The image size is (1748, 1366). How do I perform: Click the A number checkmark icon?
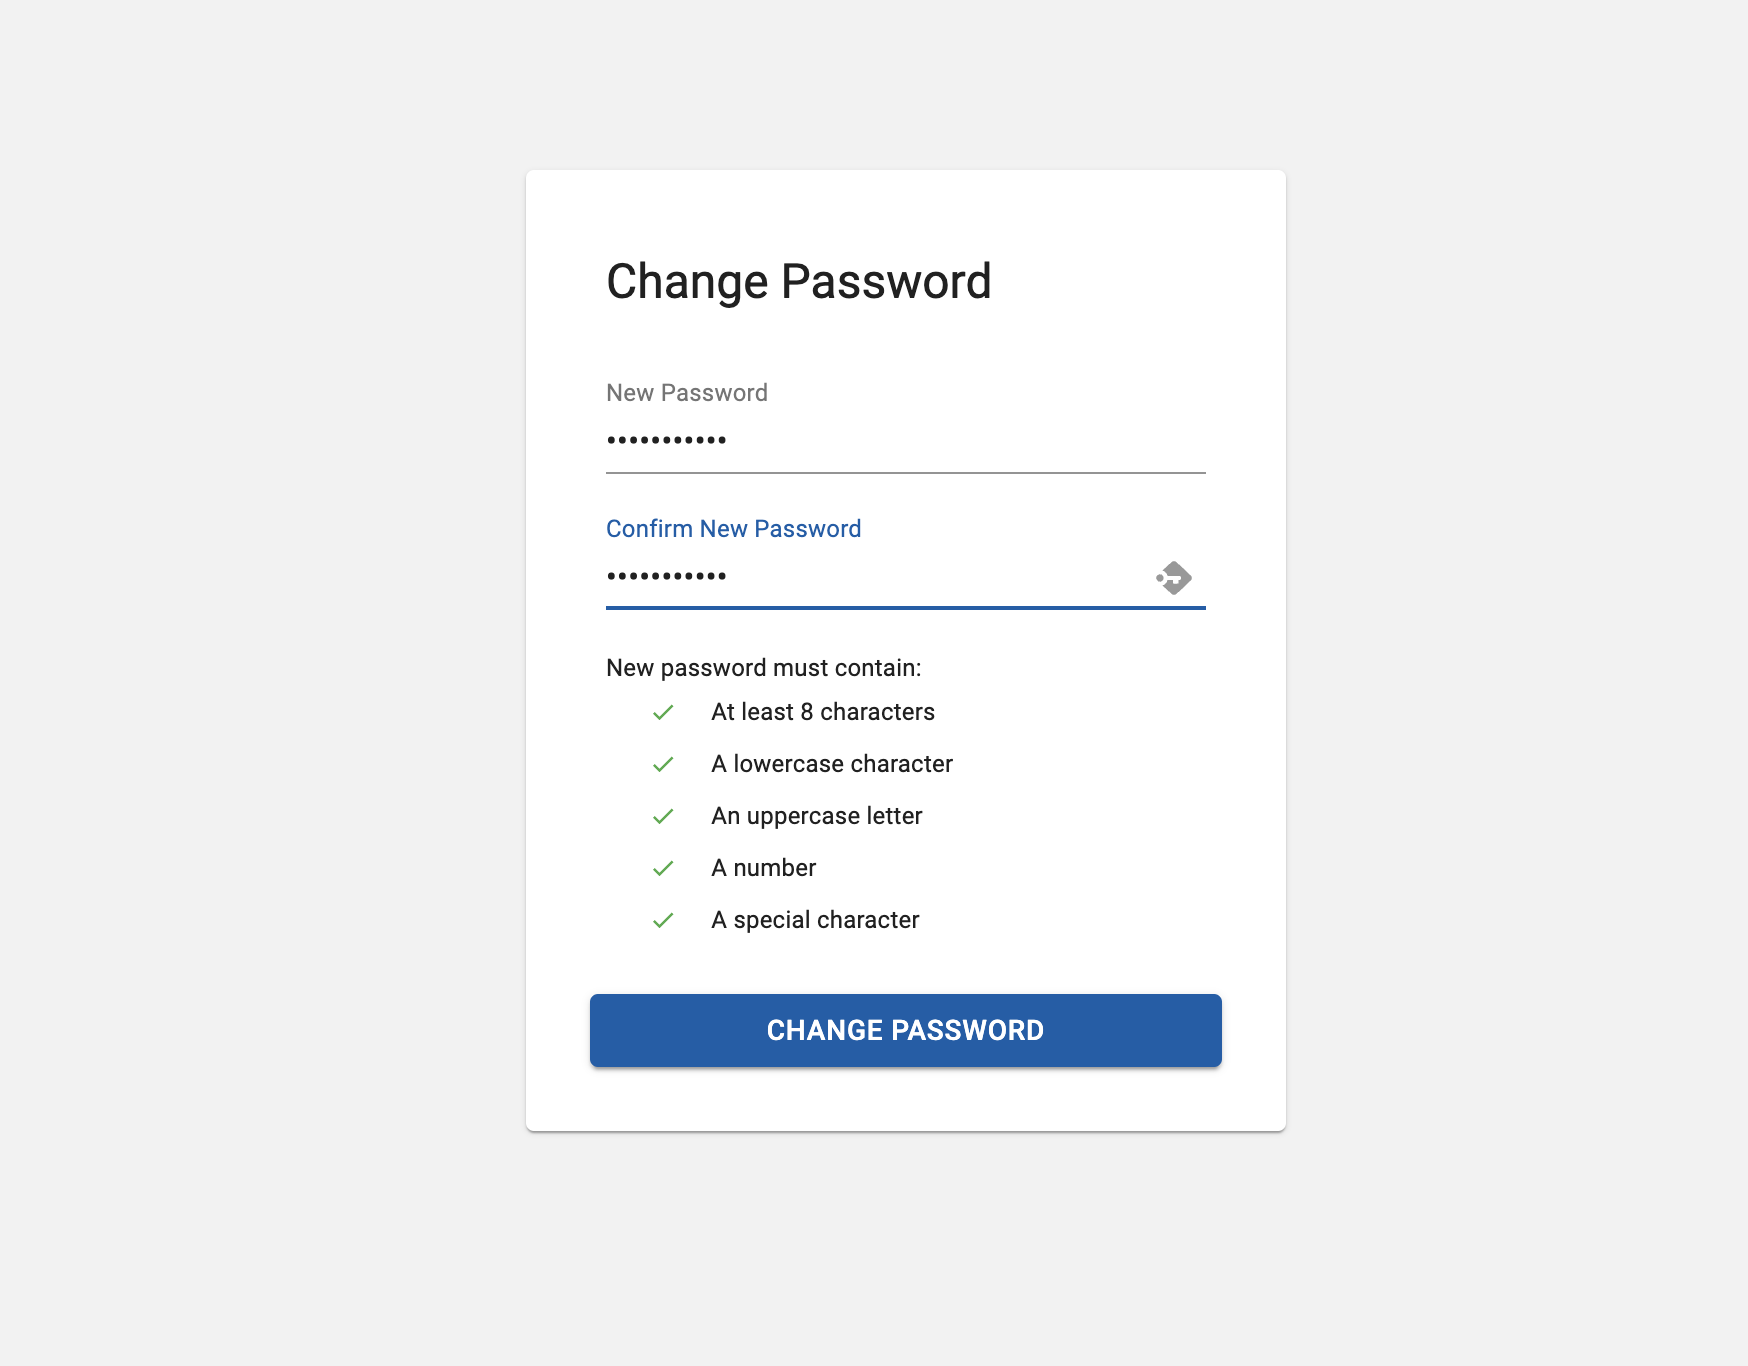coord(663,868)
